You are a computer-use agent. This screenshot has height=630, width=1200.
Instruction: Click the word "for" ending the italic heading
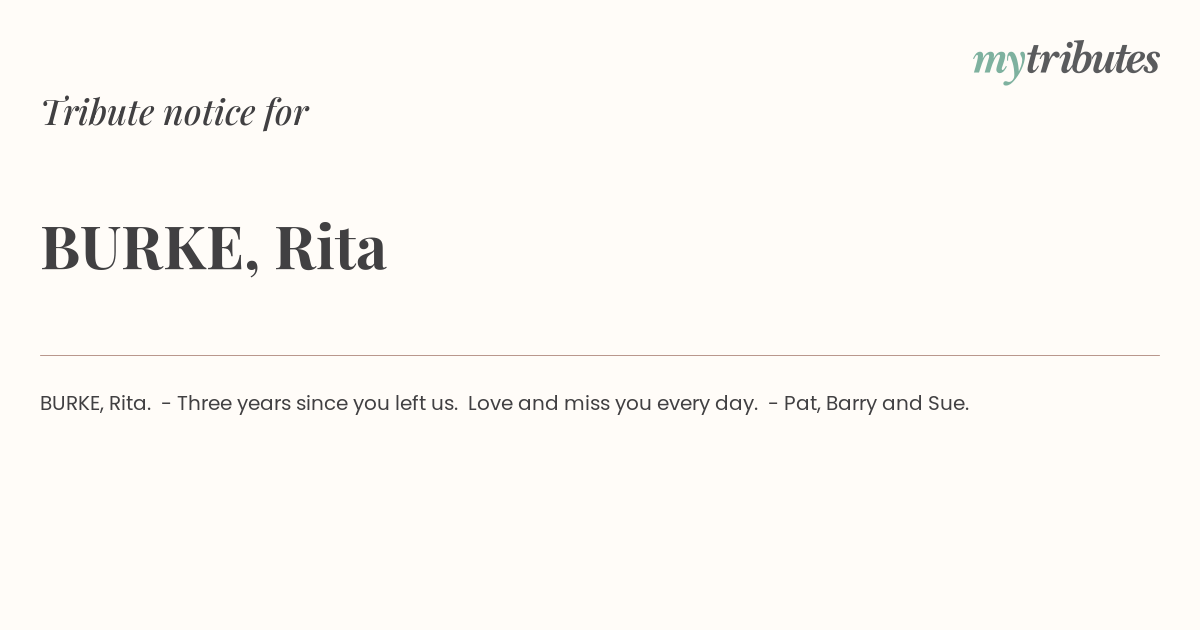click(x=286, y=112)
